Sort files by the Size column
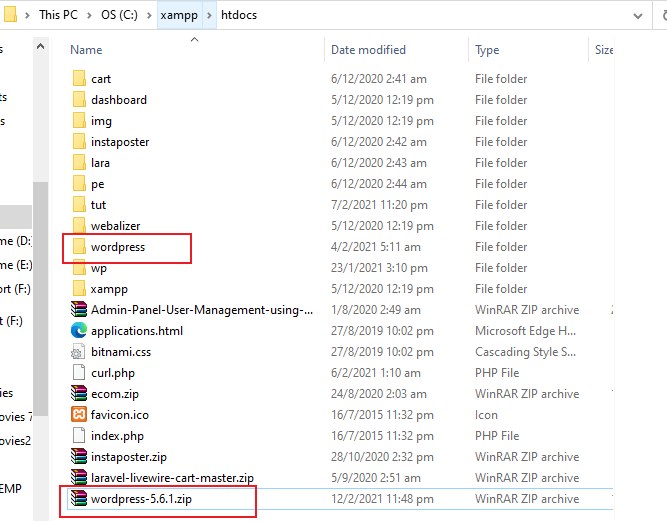The height and width of the screenshot is (521, 667). (604, 50)
